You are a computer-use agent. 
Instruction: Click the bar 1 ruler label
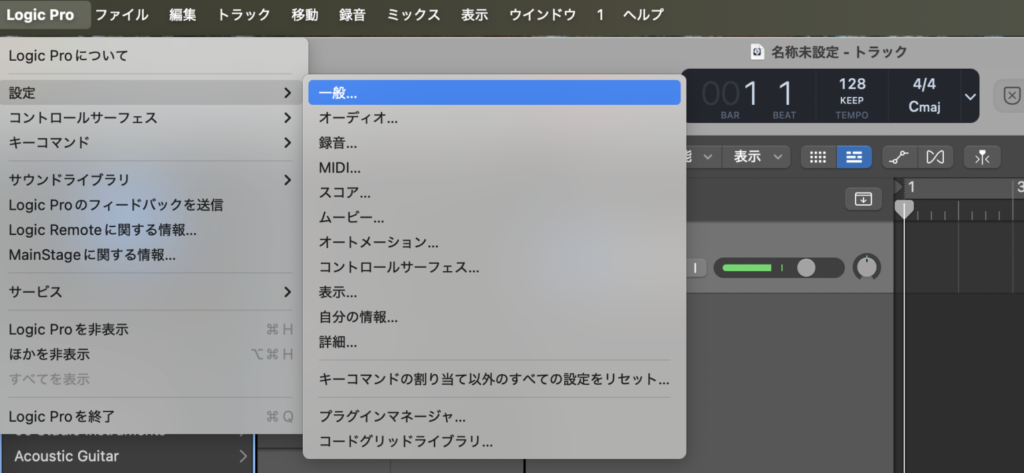pos(911,188)
